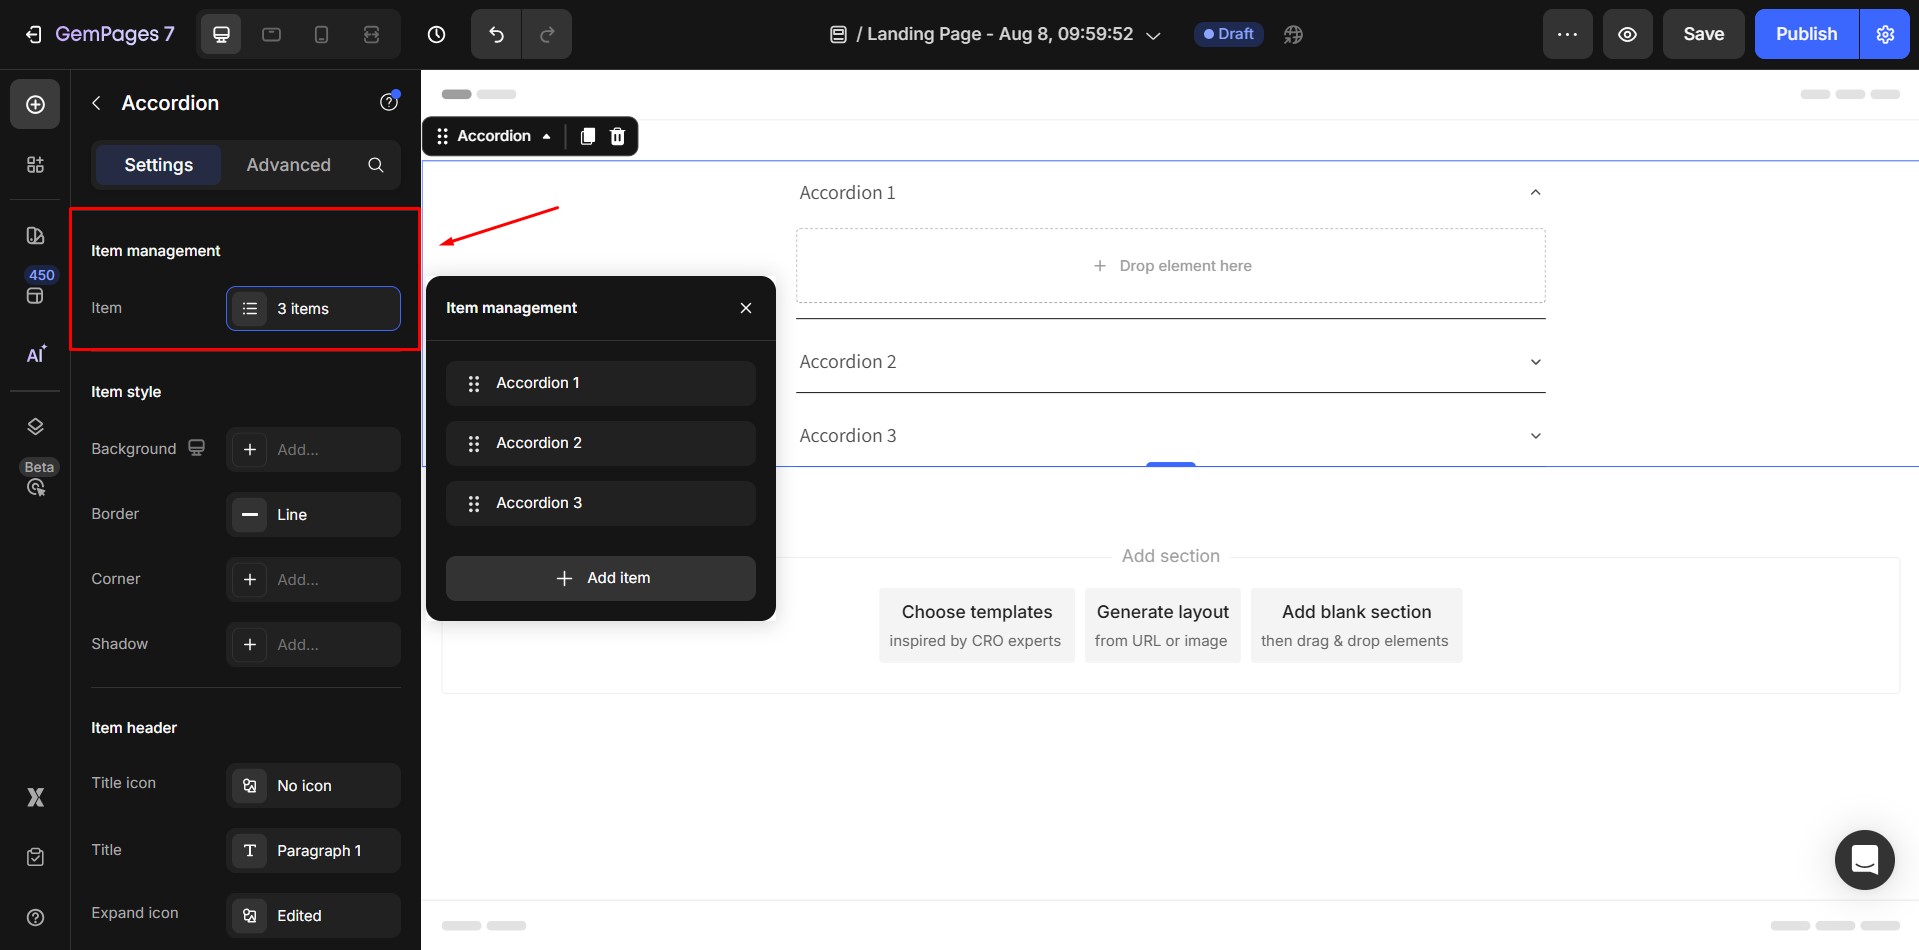Click the Undo arrow icon
This screenshot has height=950, width=1919.
click(495, 33)
